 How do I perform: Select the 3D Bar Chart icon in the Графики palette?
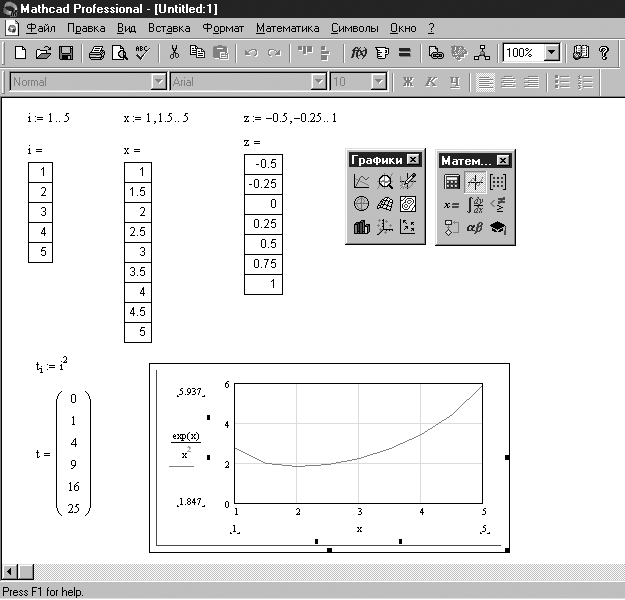click(x=362, y=227)
